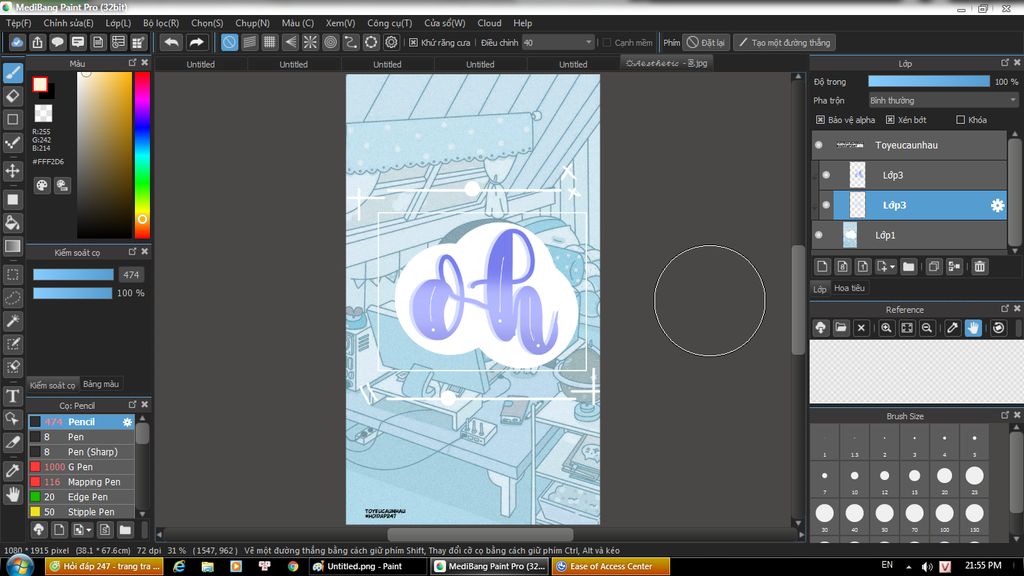Select the Move tool
Viewport: 1024px width, 576px height.
coord(13,171)
